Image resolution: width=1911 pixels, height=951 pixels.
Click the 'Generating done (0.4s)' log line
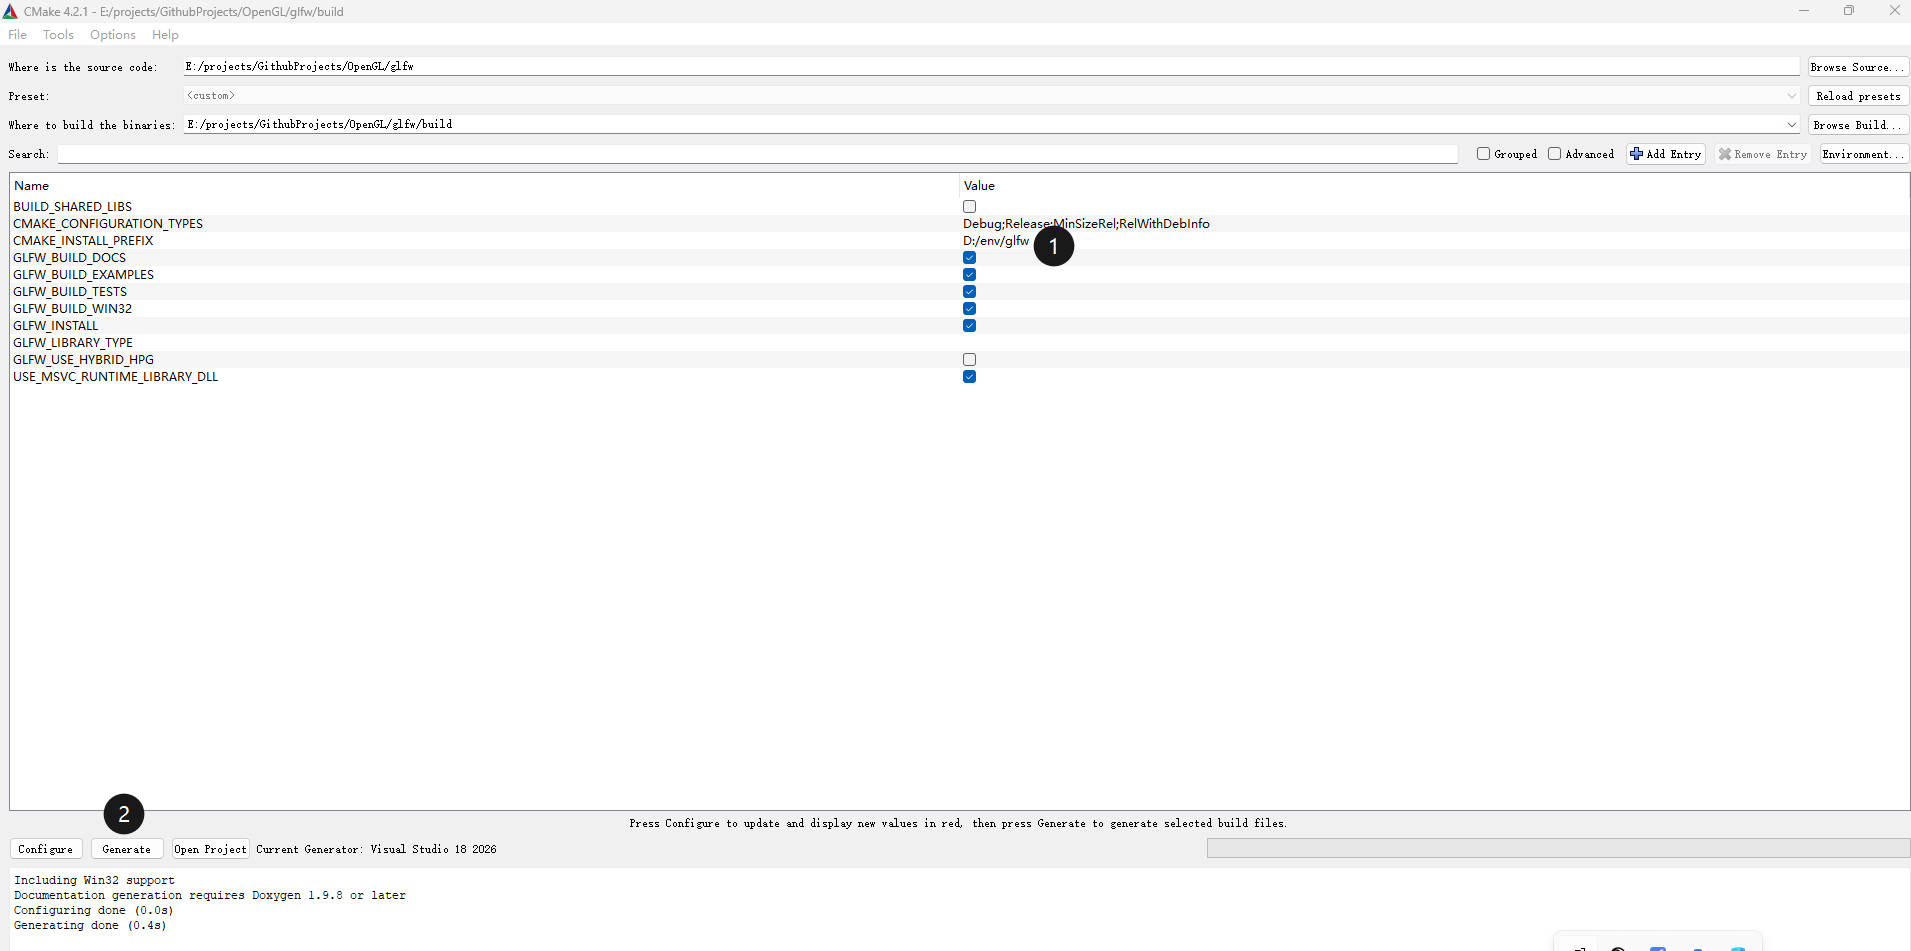coord(90,925)
